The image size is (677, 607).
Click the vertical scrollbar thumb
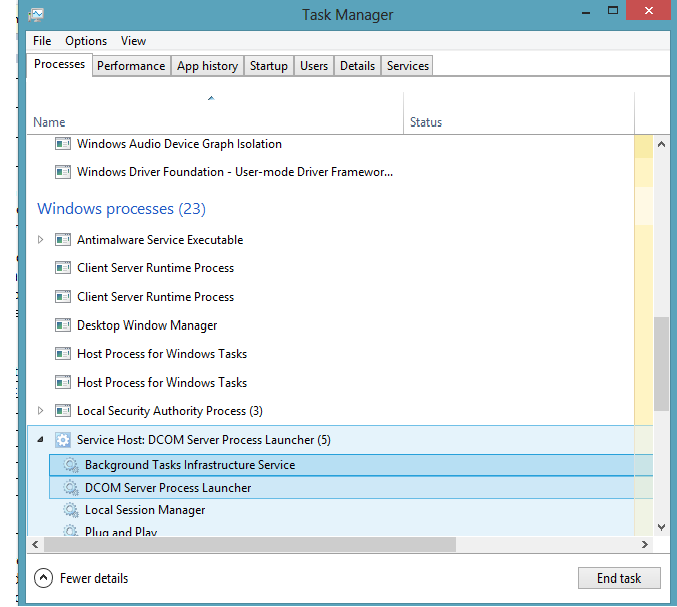pyautogui.click(x=661, y=364)
